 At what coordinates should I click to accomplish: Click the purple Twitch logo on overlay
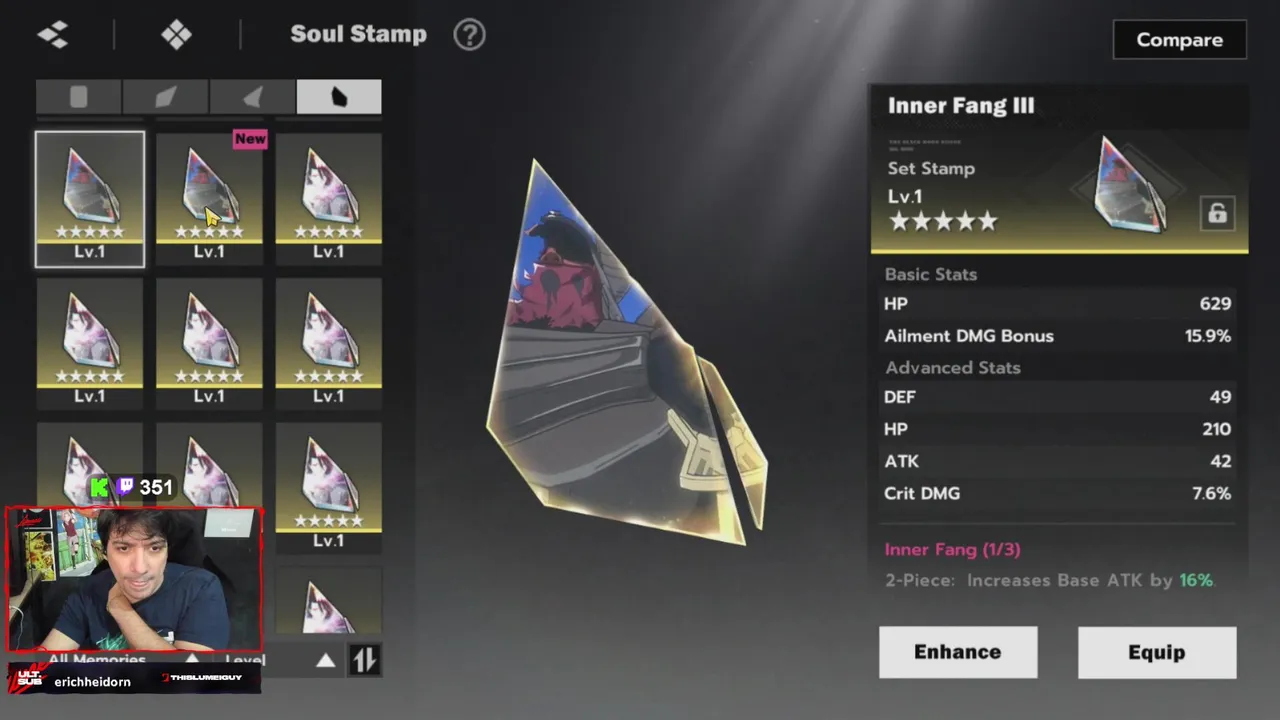(x=126, y=487)
